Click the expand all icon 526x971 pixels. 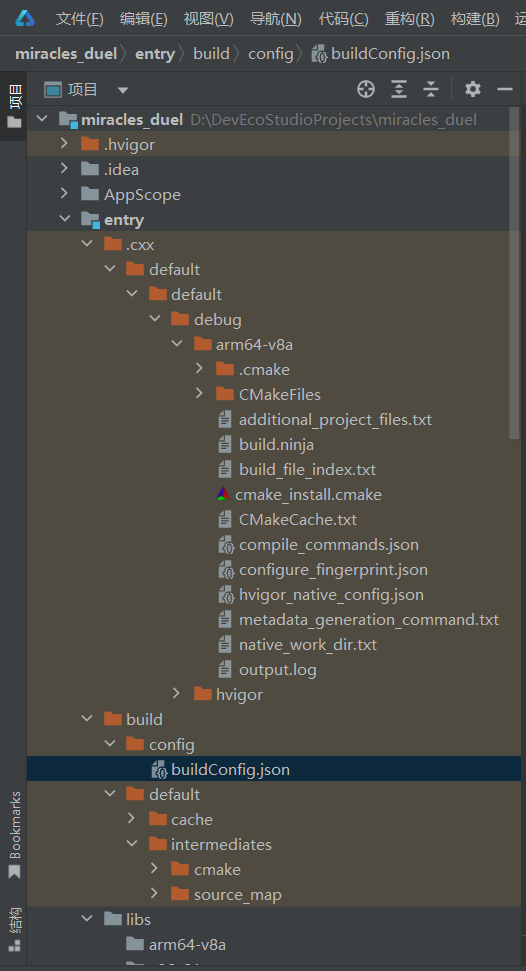pos(398,90)
